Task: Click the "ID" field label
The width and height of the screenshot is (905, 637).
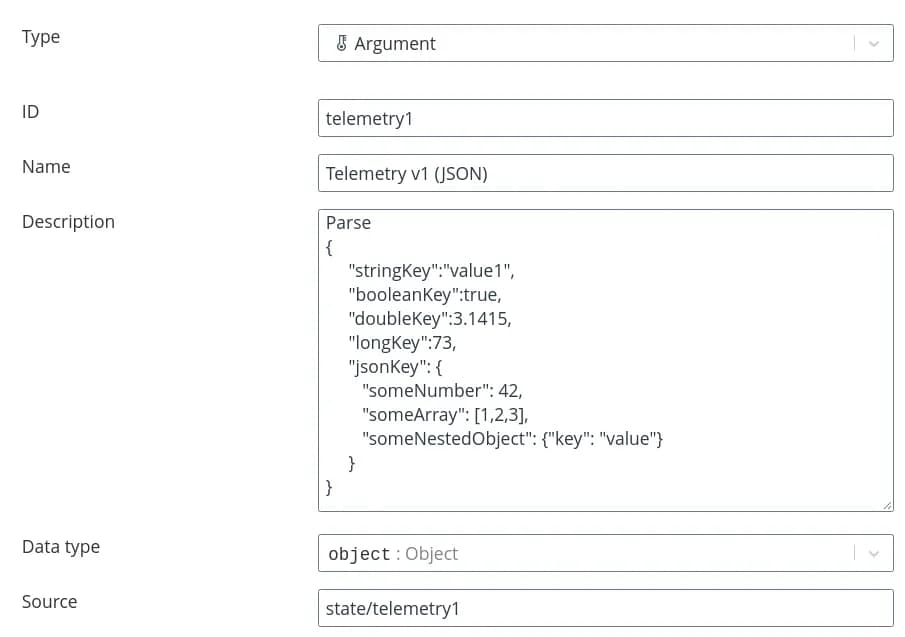Action: click(x=31, y=112)
